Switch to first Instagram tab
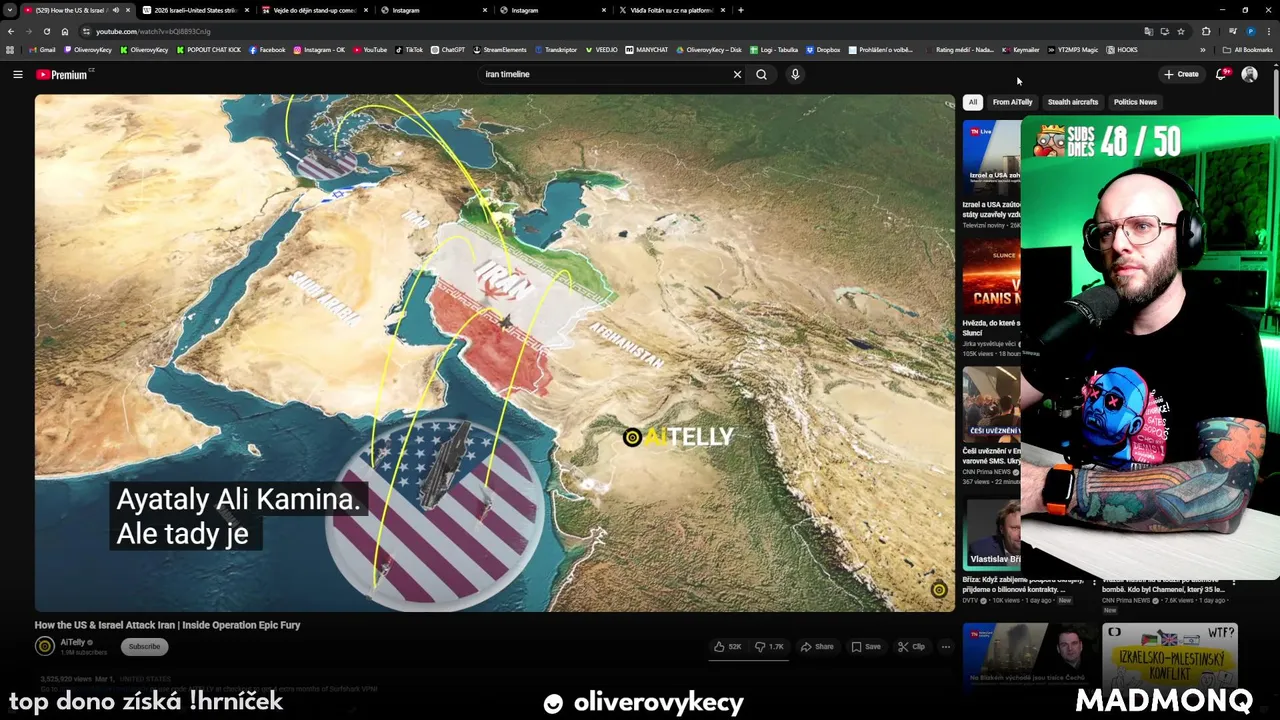The height and width of the screenshot is (720, 1280). tap(433, 10)
